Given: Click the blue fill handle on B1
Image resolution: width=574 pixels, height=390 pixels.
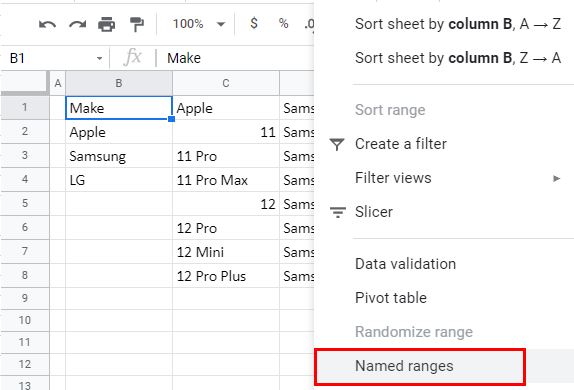Looking at the screenshot, I should (171, 119).
